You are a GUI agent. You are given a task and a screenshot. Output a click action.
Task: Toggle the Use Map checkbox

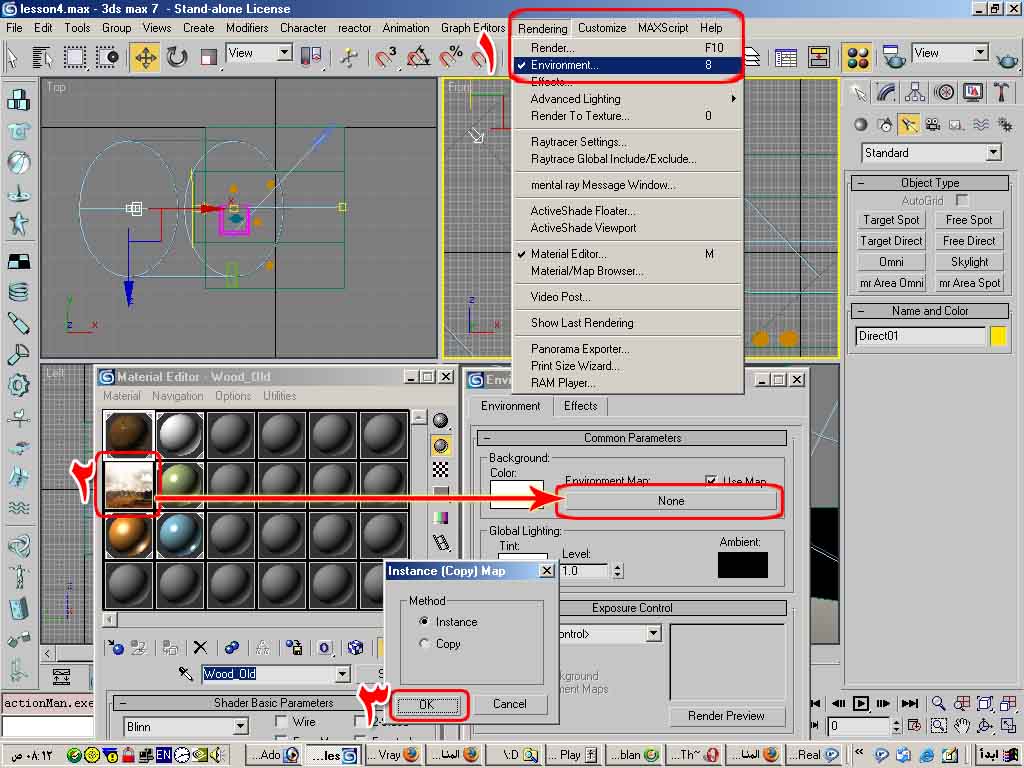tap(711, 481)
